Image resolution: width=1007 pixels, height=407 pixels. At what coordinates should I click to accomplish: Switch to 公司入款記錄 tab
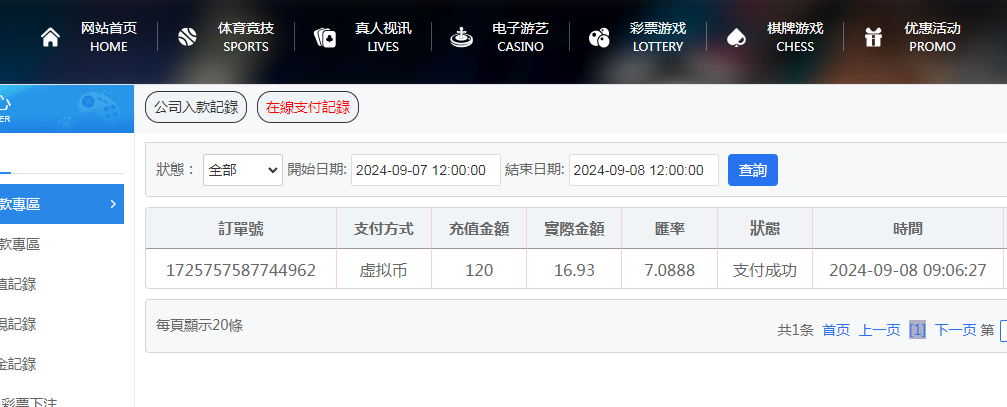(x=196, y=107)
